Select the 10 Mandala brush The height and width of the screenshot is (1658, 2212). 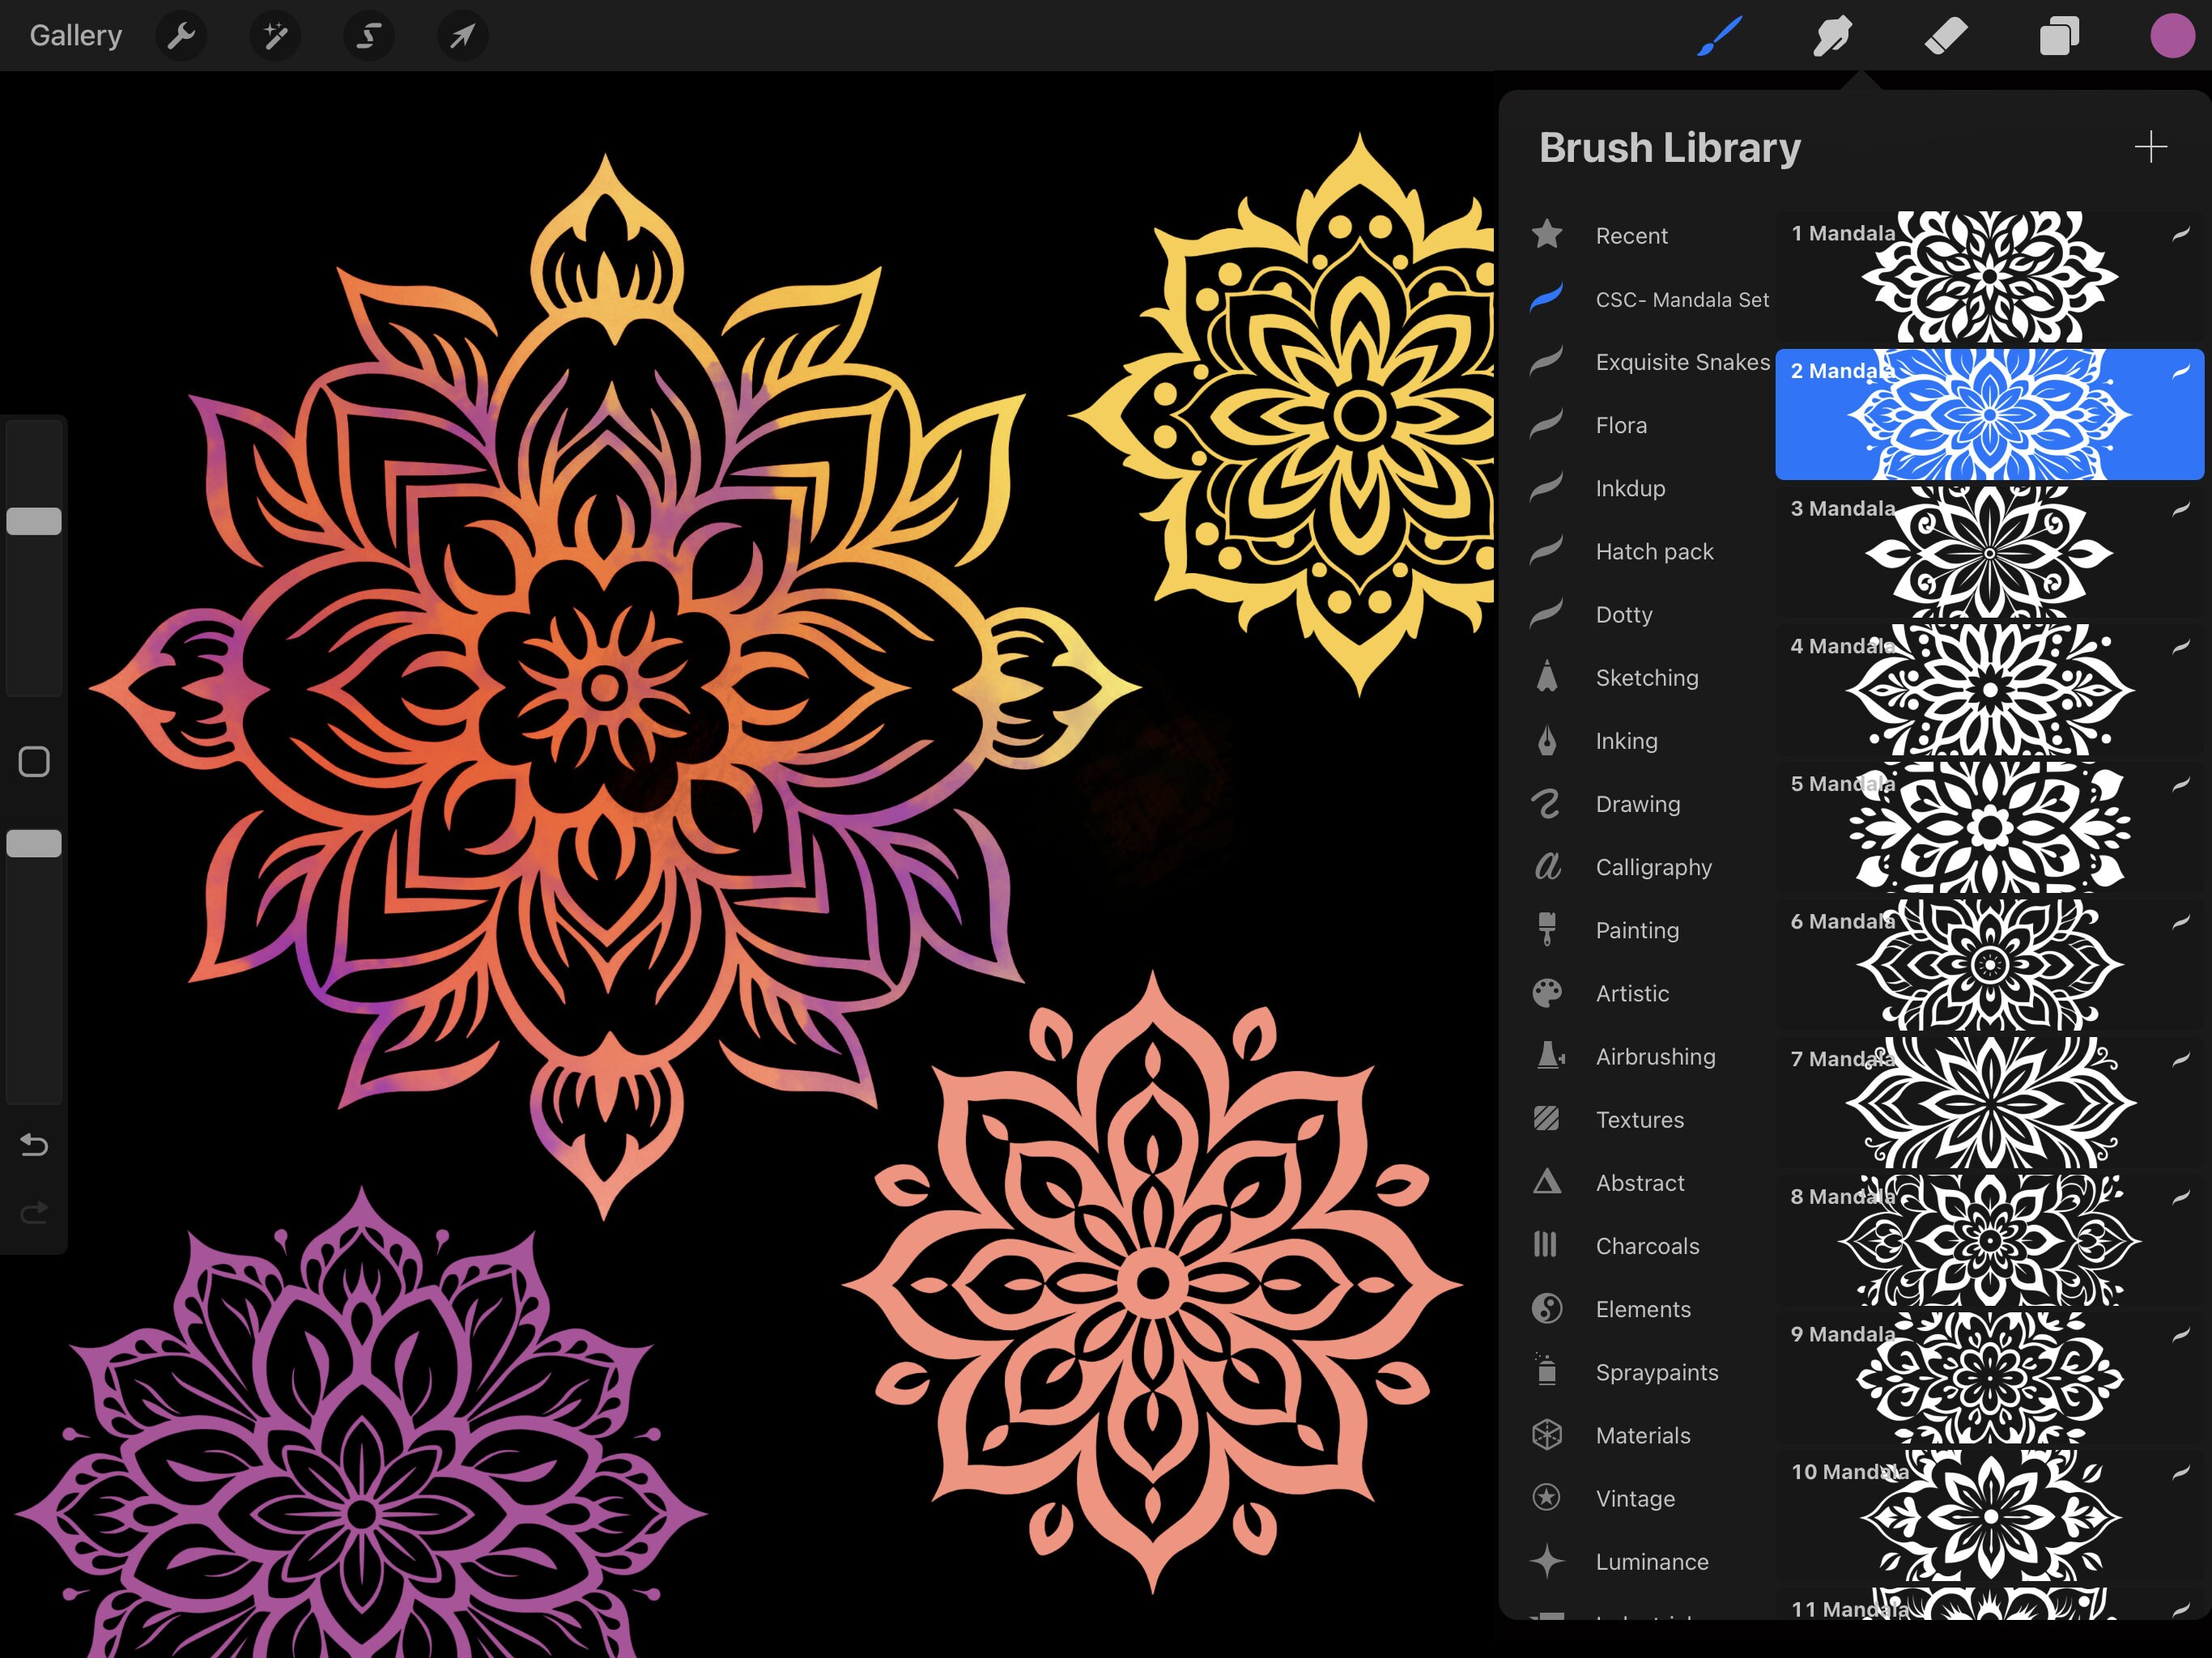tap(1990, 1515)
